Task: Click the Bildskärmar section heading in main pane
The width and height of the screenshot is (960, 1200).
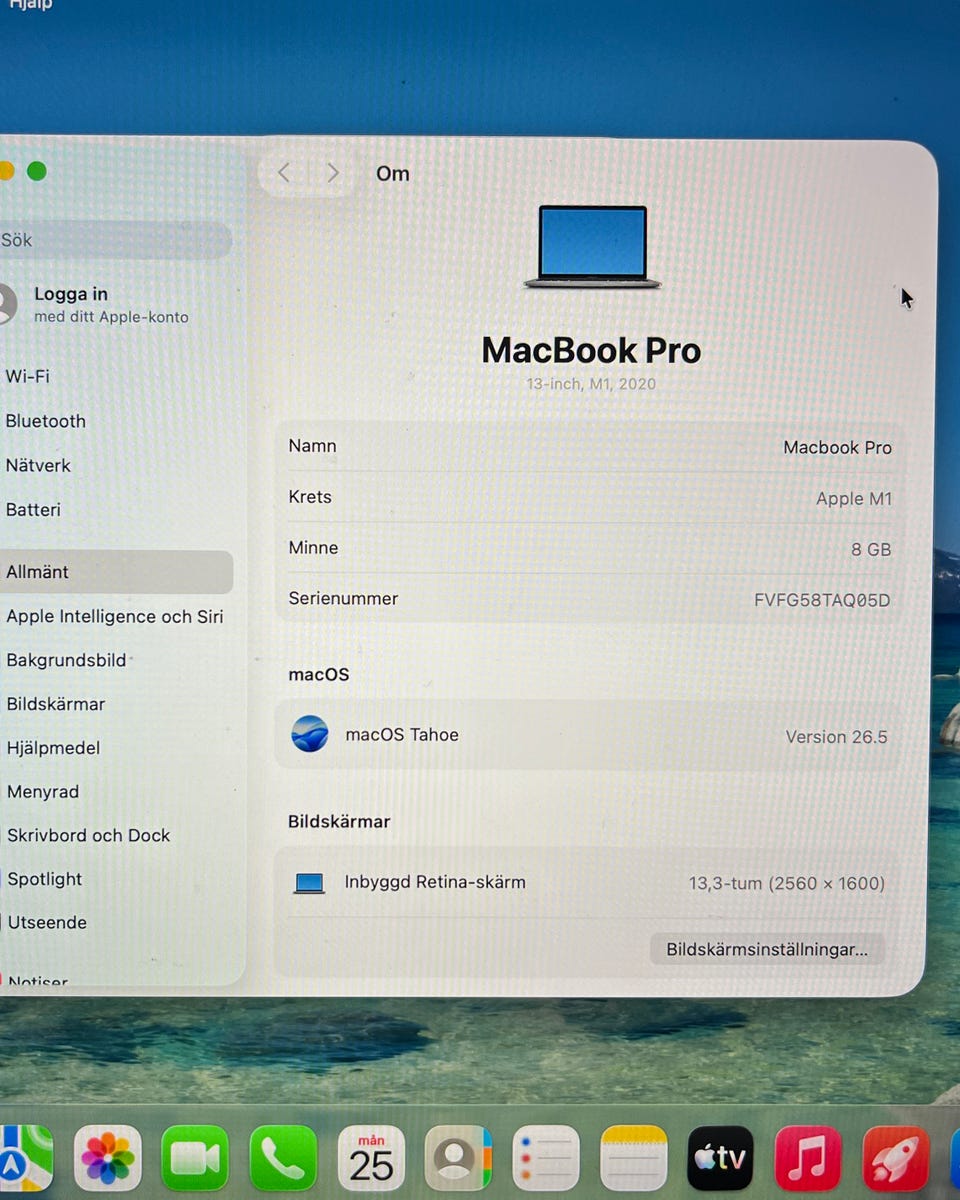Action: [339, 821]
